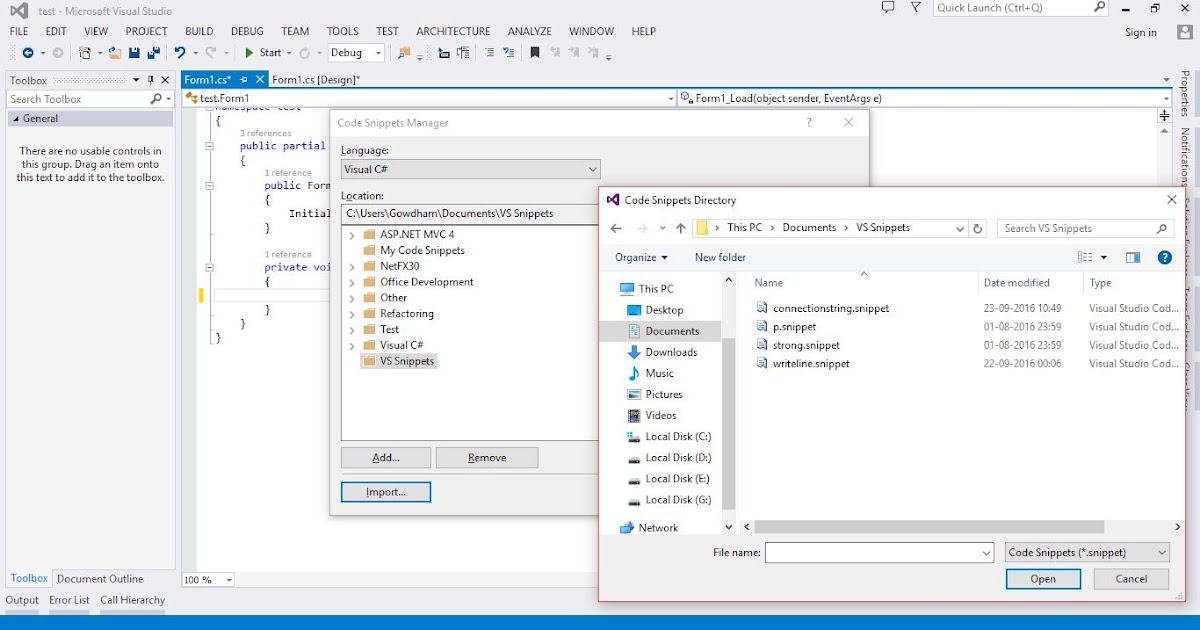Open Help via the blue question mark icon
Viewport: 1200px width, 630px height.
(x=1165, y=257)
